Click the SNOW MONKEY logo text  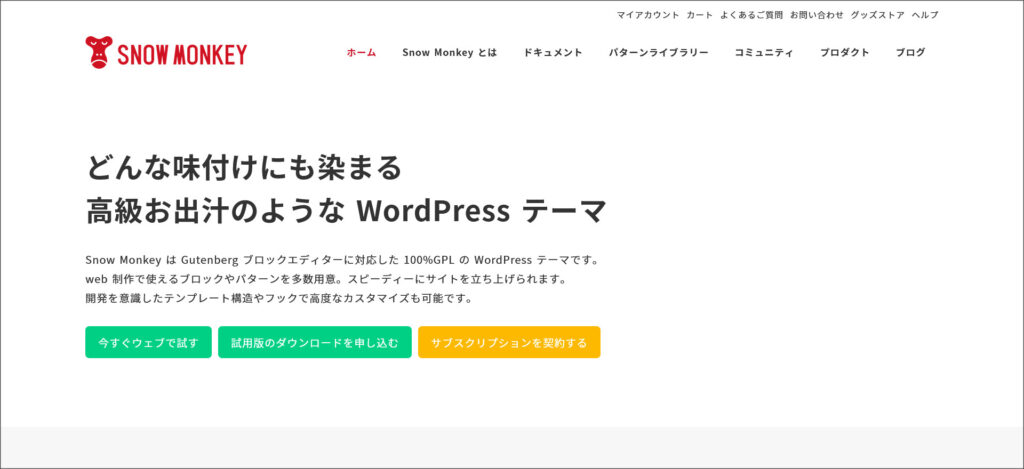[181, 55]
